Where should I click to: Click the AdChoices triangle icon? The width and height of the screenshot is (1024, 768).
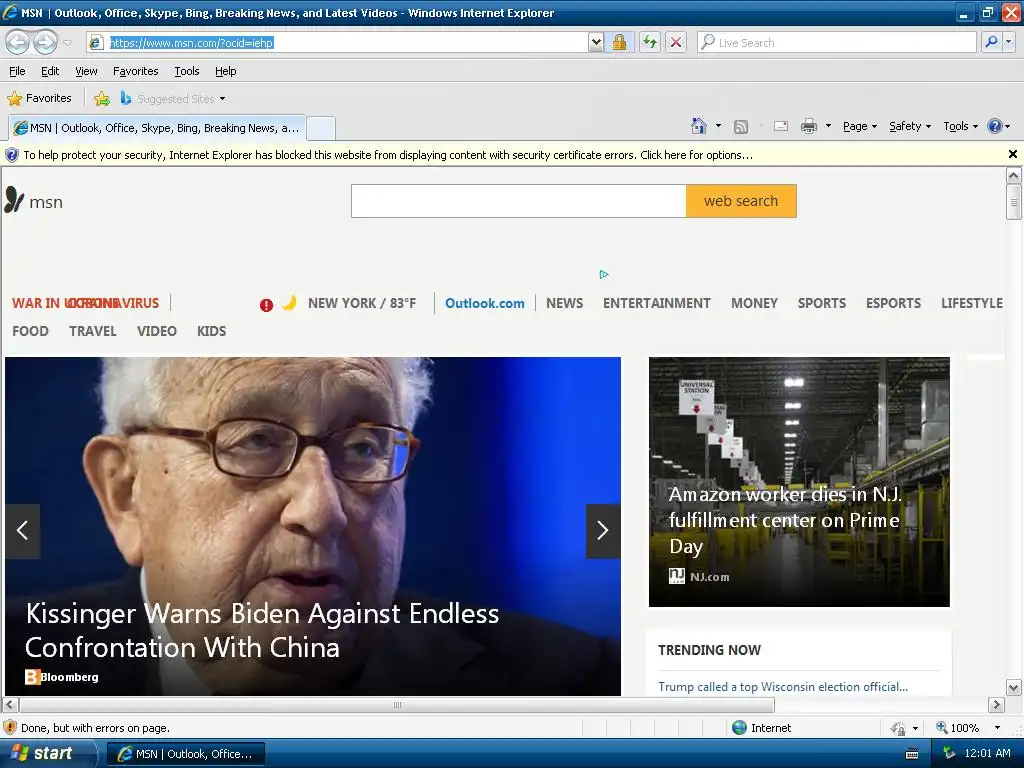coord(604,274)
